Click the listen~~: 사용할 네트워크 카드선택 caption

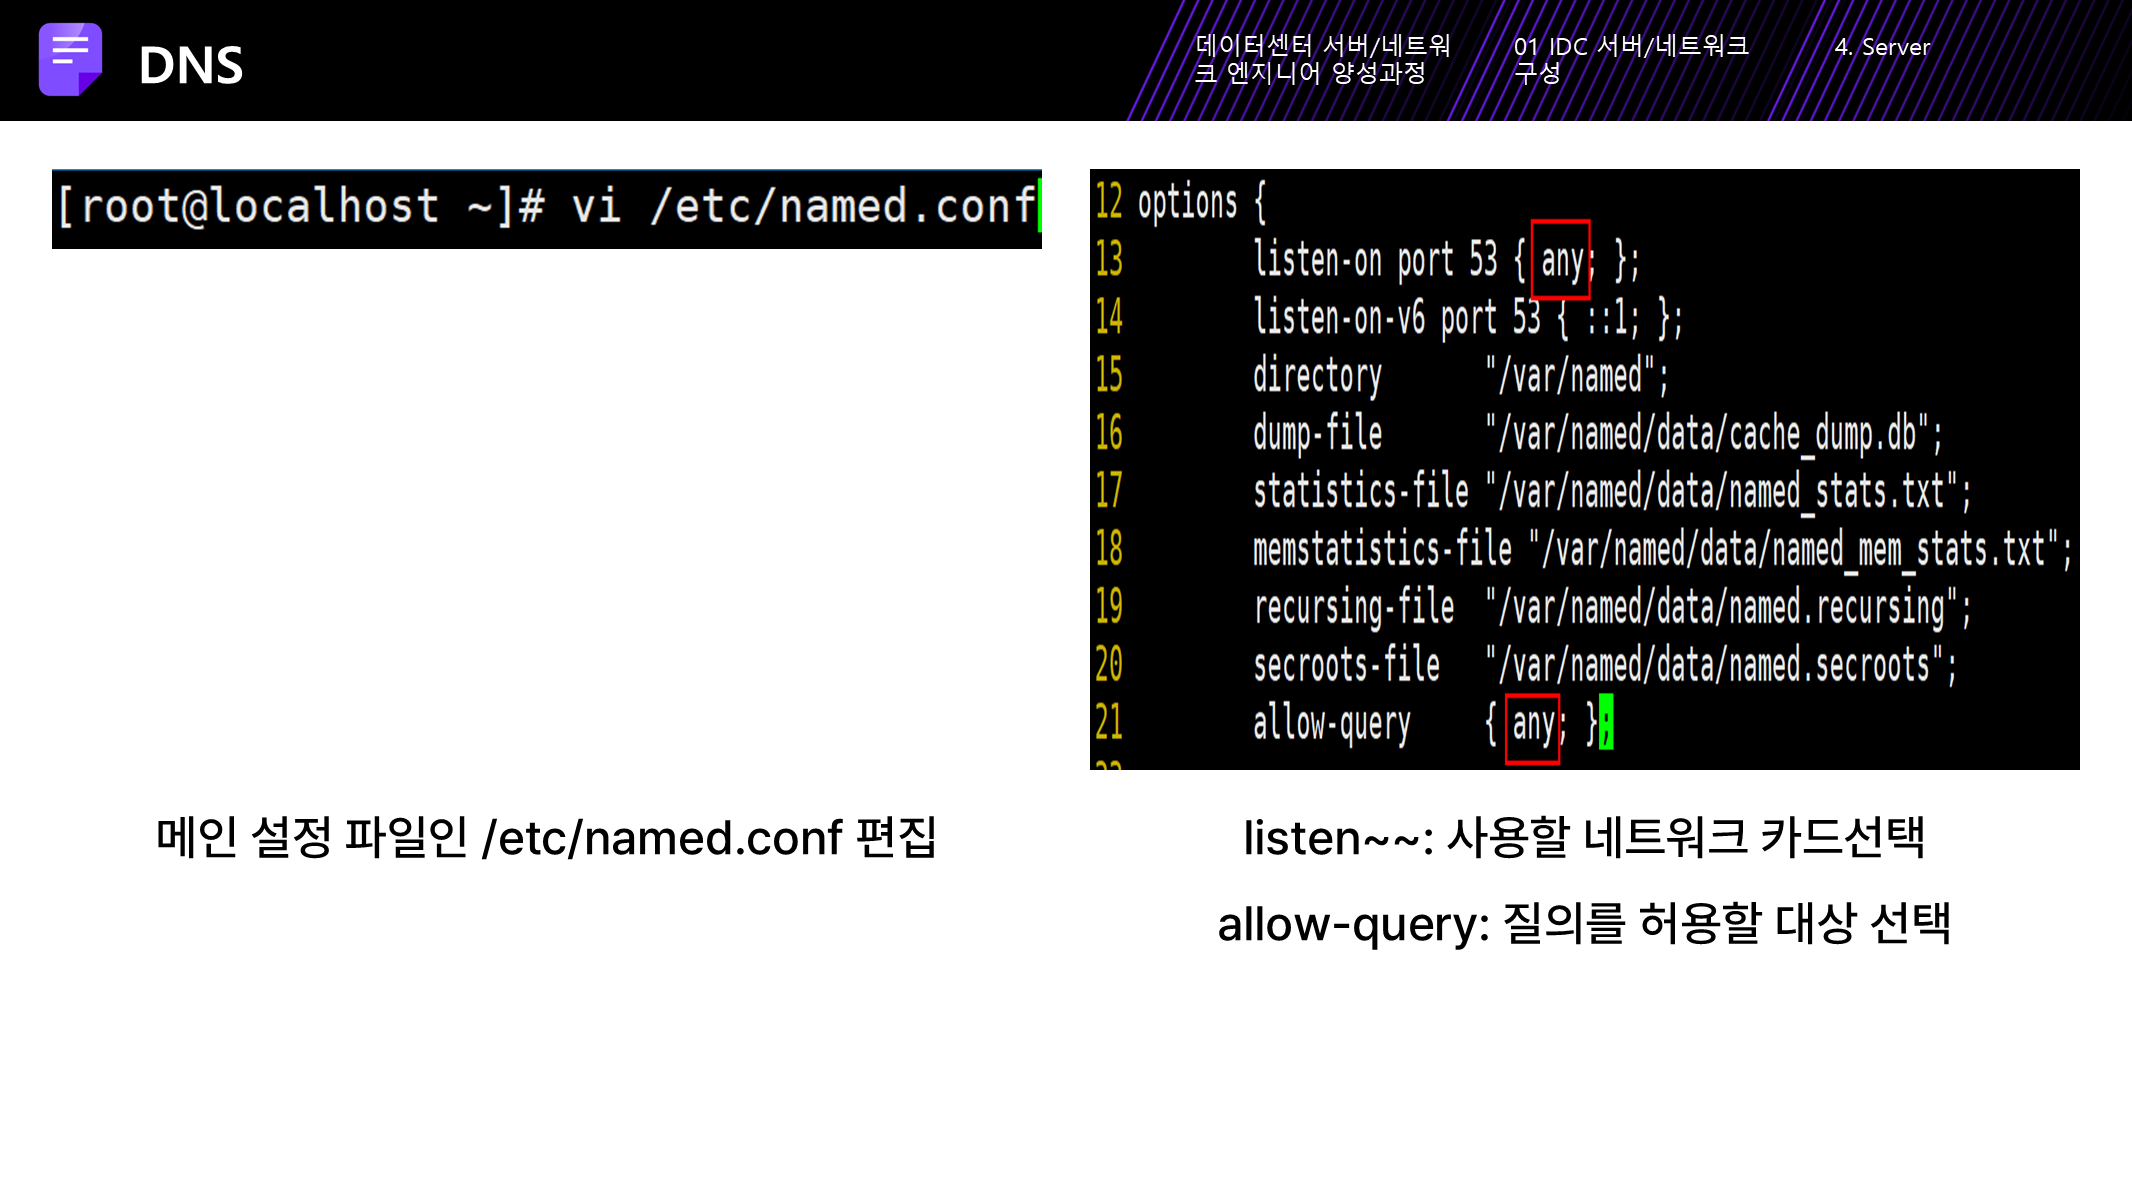[x=1584, y=838]
